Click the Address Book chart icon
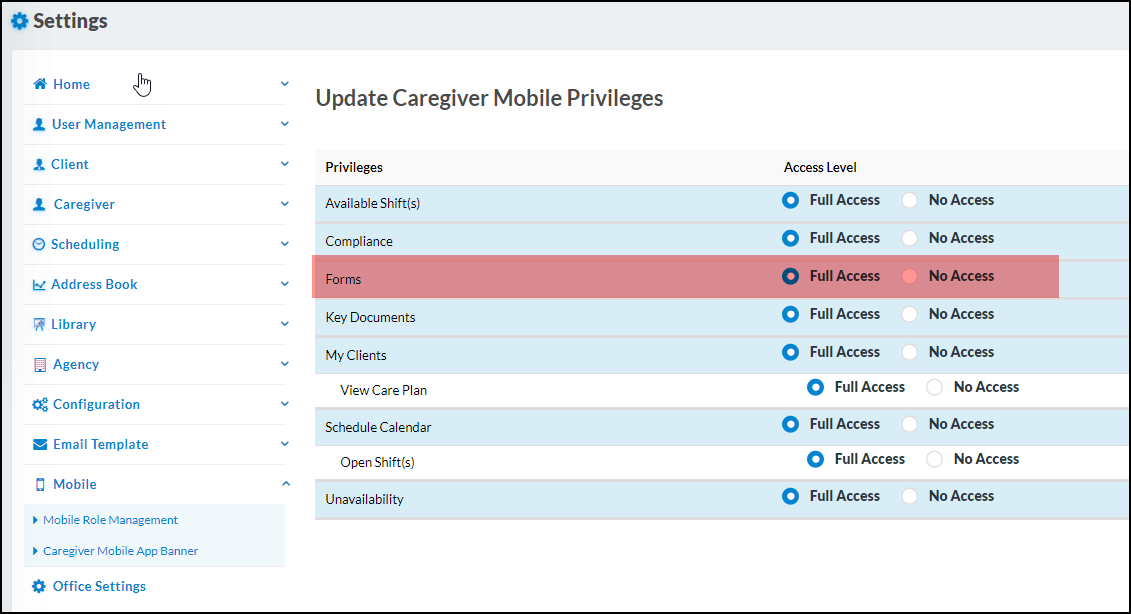The width and height of the screenshot is (1131, 614). (x=37, y=284)
